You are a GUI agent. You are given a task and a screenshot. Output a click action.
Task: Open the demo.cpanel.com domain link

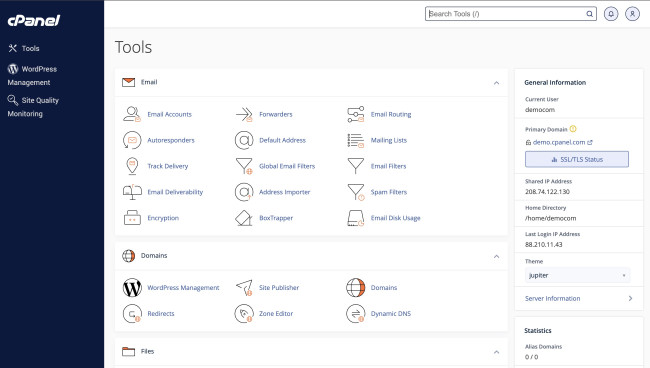(x=559, y=142)
